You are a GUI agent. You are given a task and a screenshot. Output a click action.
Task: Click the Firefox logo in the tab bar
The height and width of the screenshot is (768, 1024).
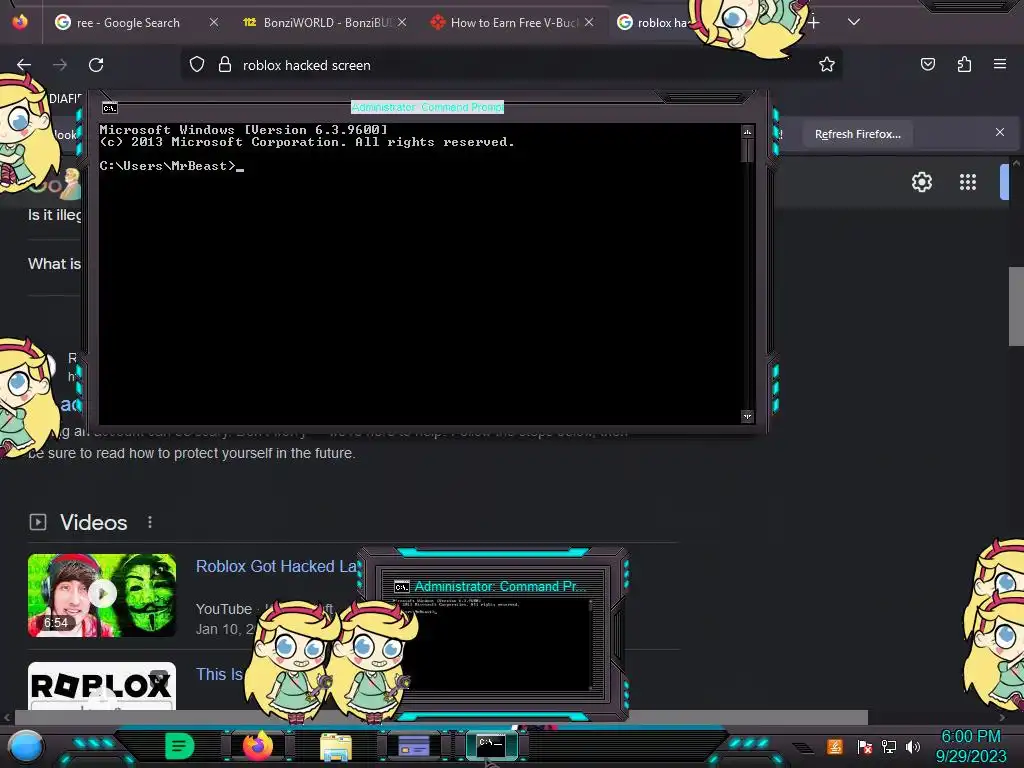[20, 22]
